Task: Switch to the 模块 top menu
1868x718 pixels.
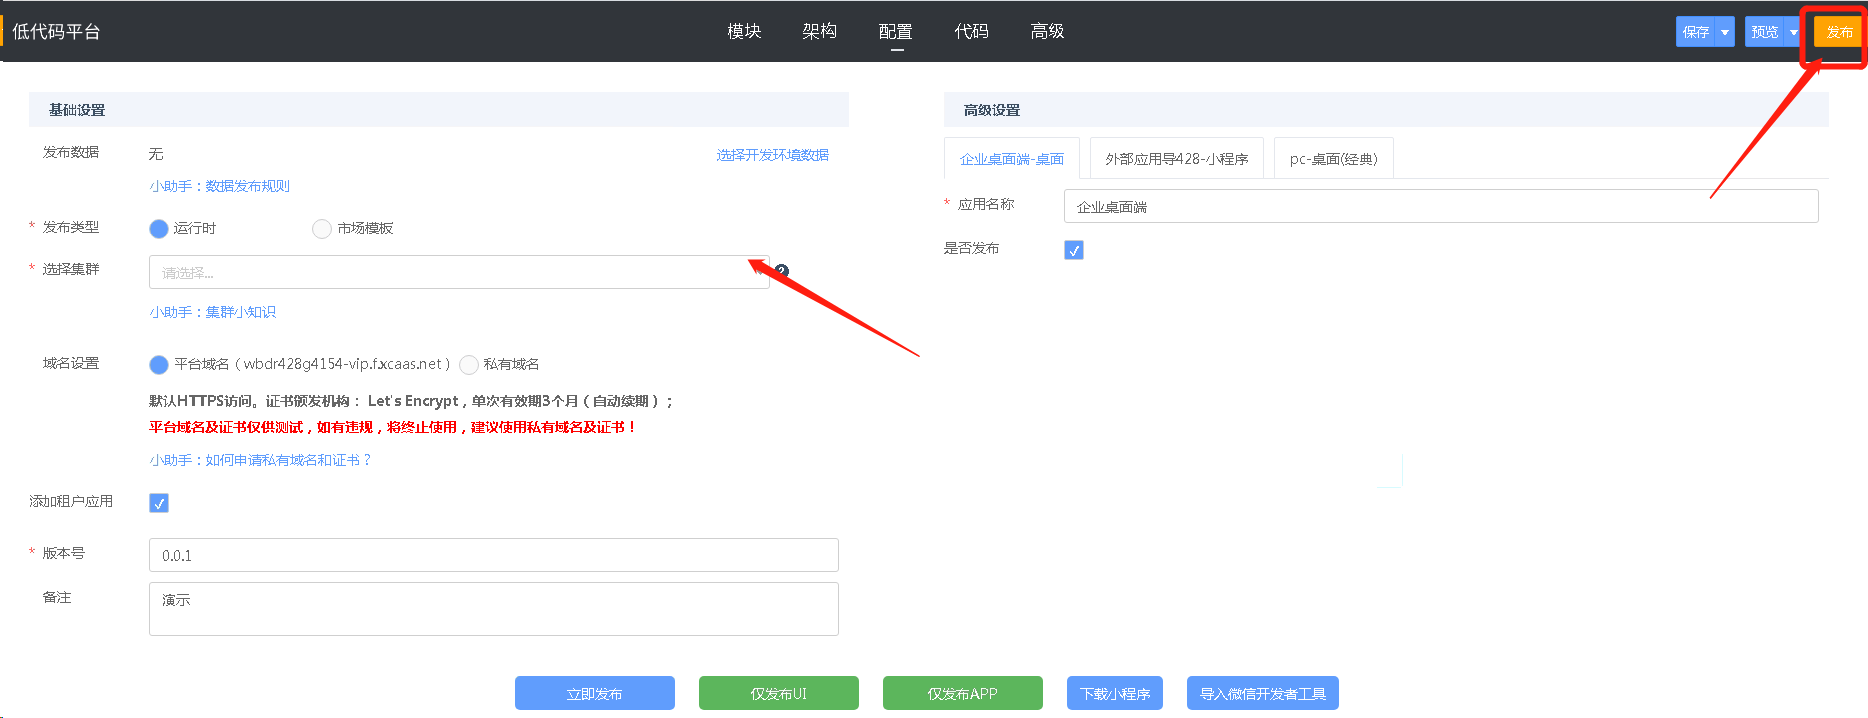Action: (744, 32)
